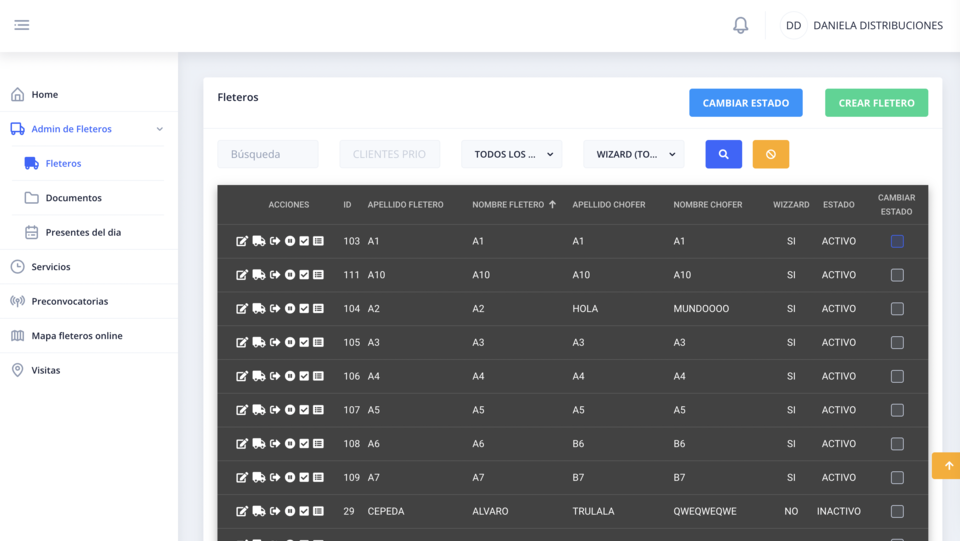Click the edit icon for fletero 103
Image resolution: width=960 pixels, height=541 pixels.
tap(242, 241)
